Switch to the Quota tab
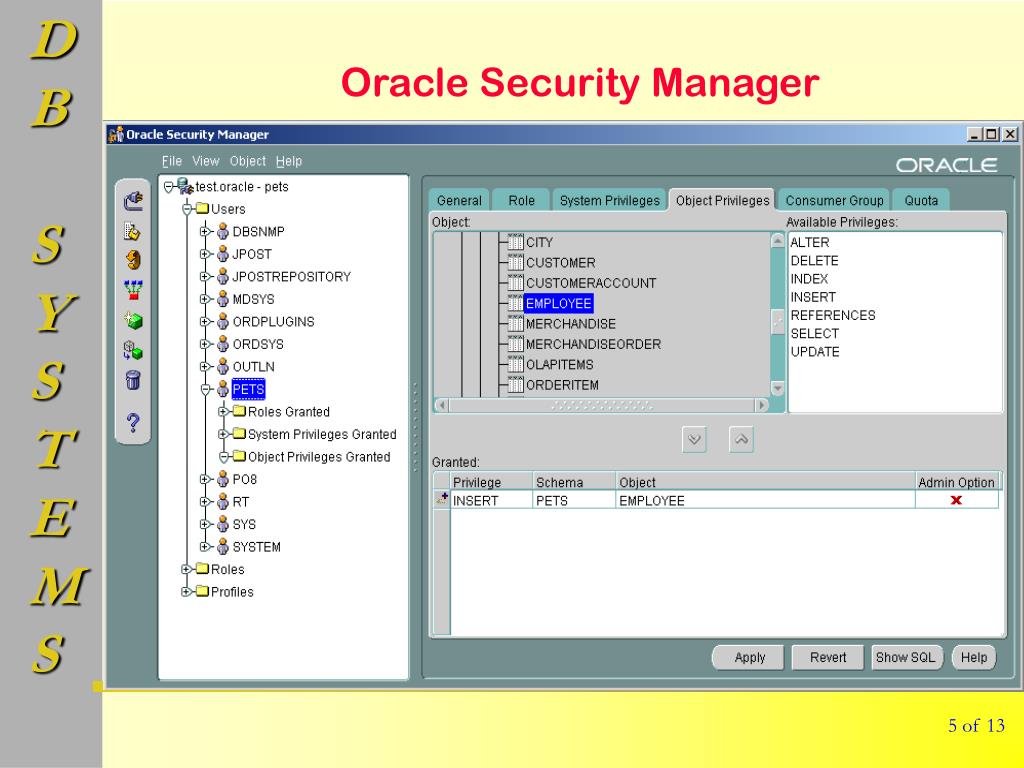 tap(921, 200)
